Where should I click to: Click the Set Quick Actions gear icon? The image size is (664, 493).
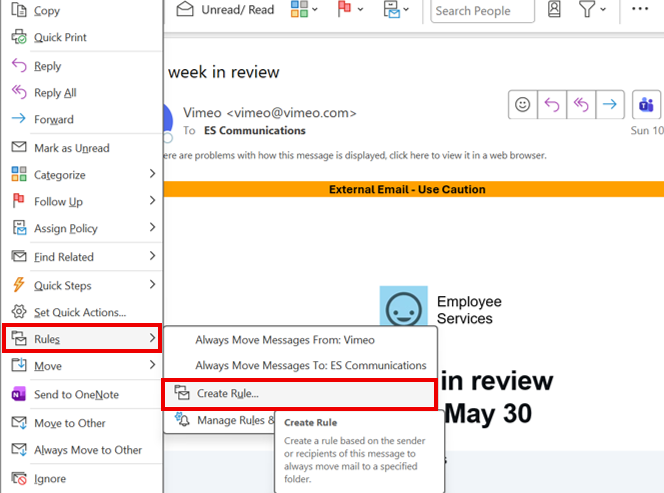[x=19, y=311]
